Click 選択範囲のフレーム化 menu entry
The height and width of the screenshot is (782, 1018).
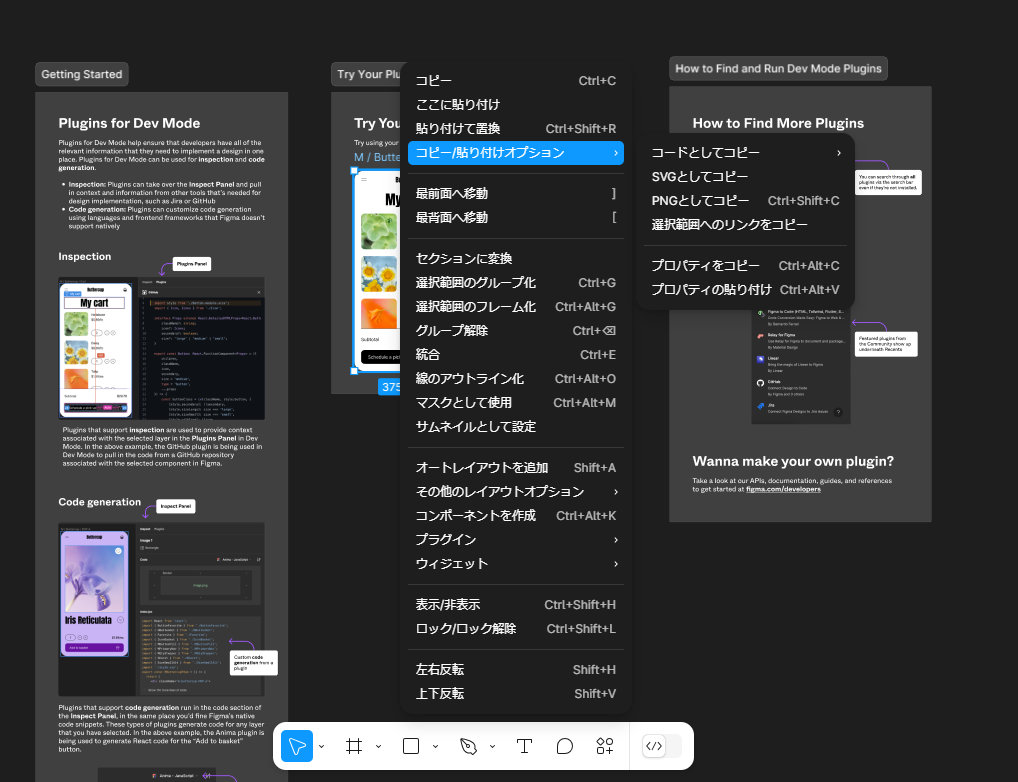point(515,307)
